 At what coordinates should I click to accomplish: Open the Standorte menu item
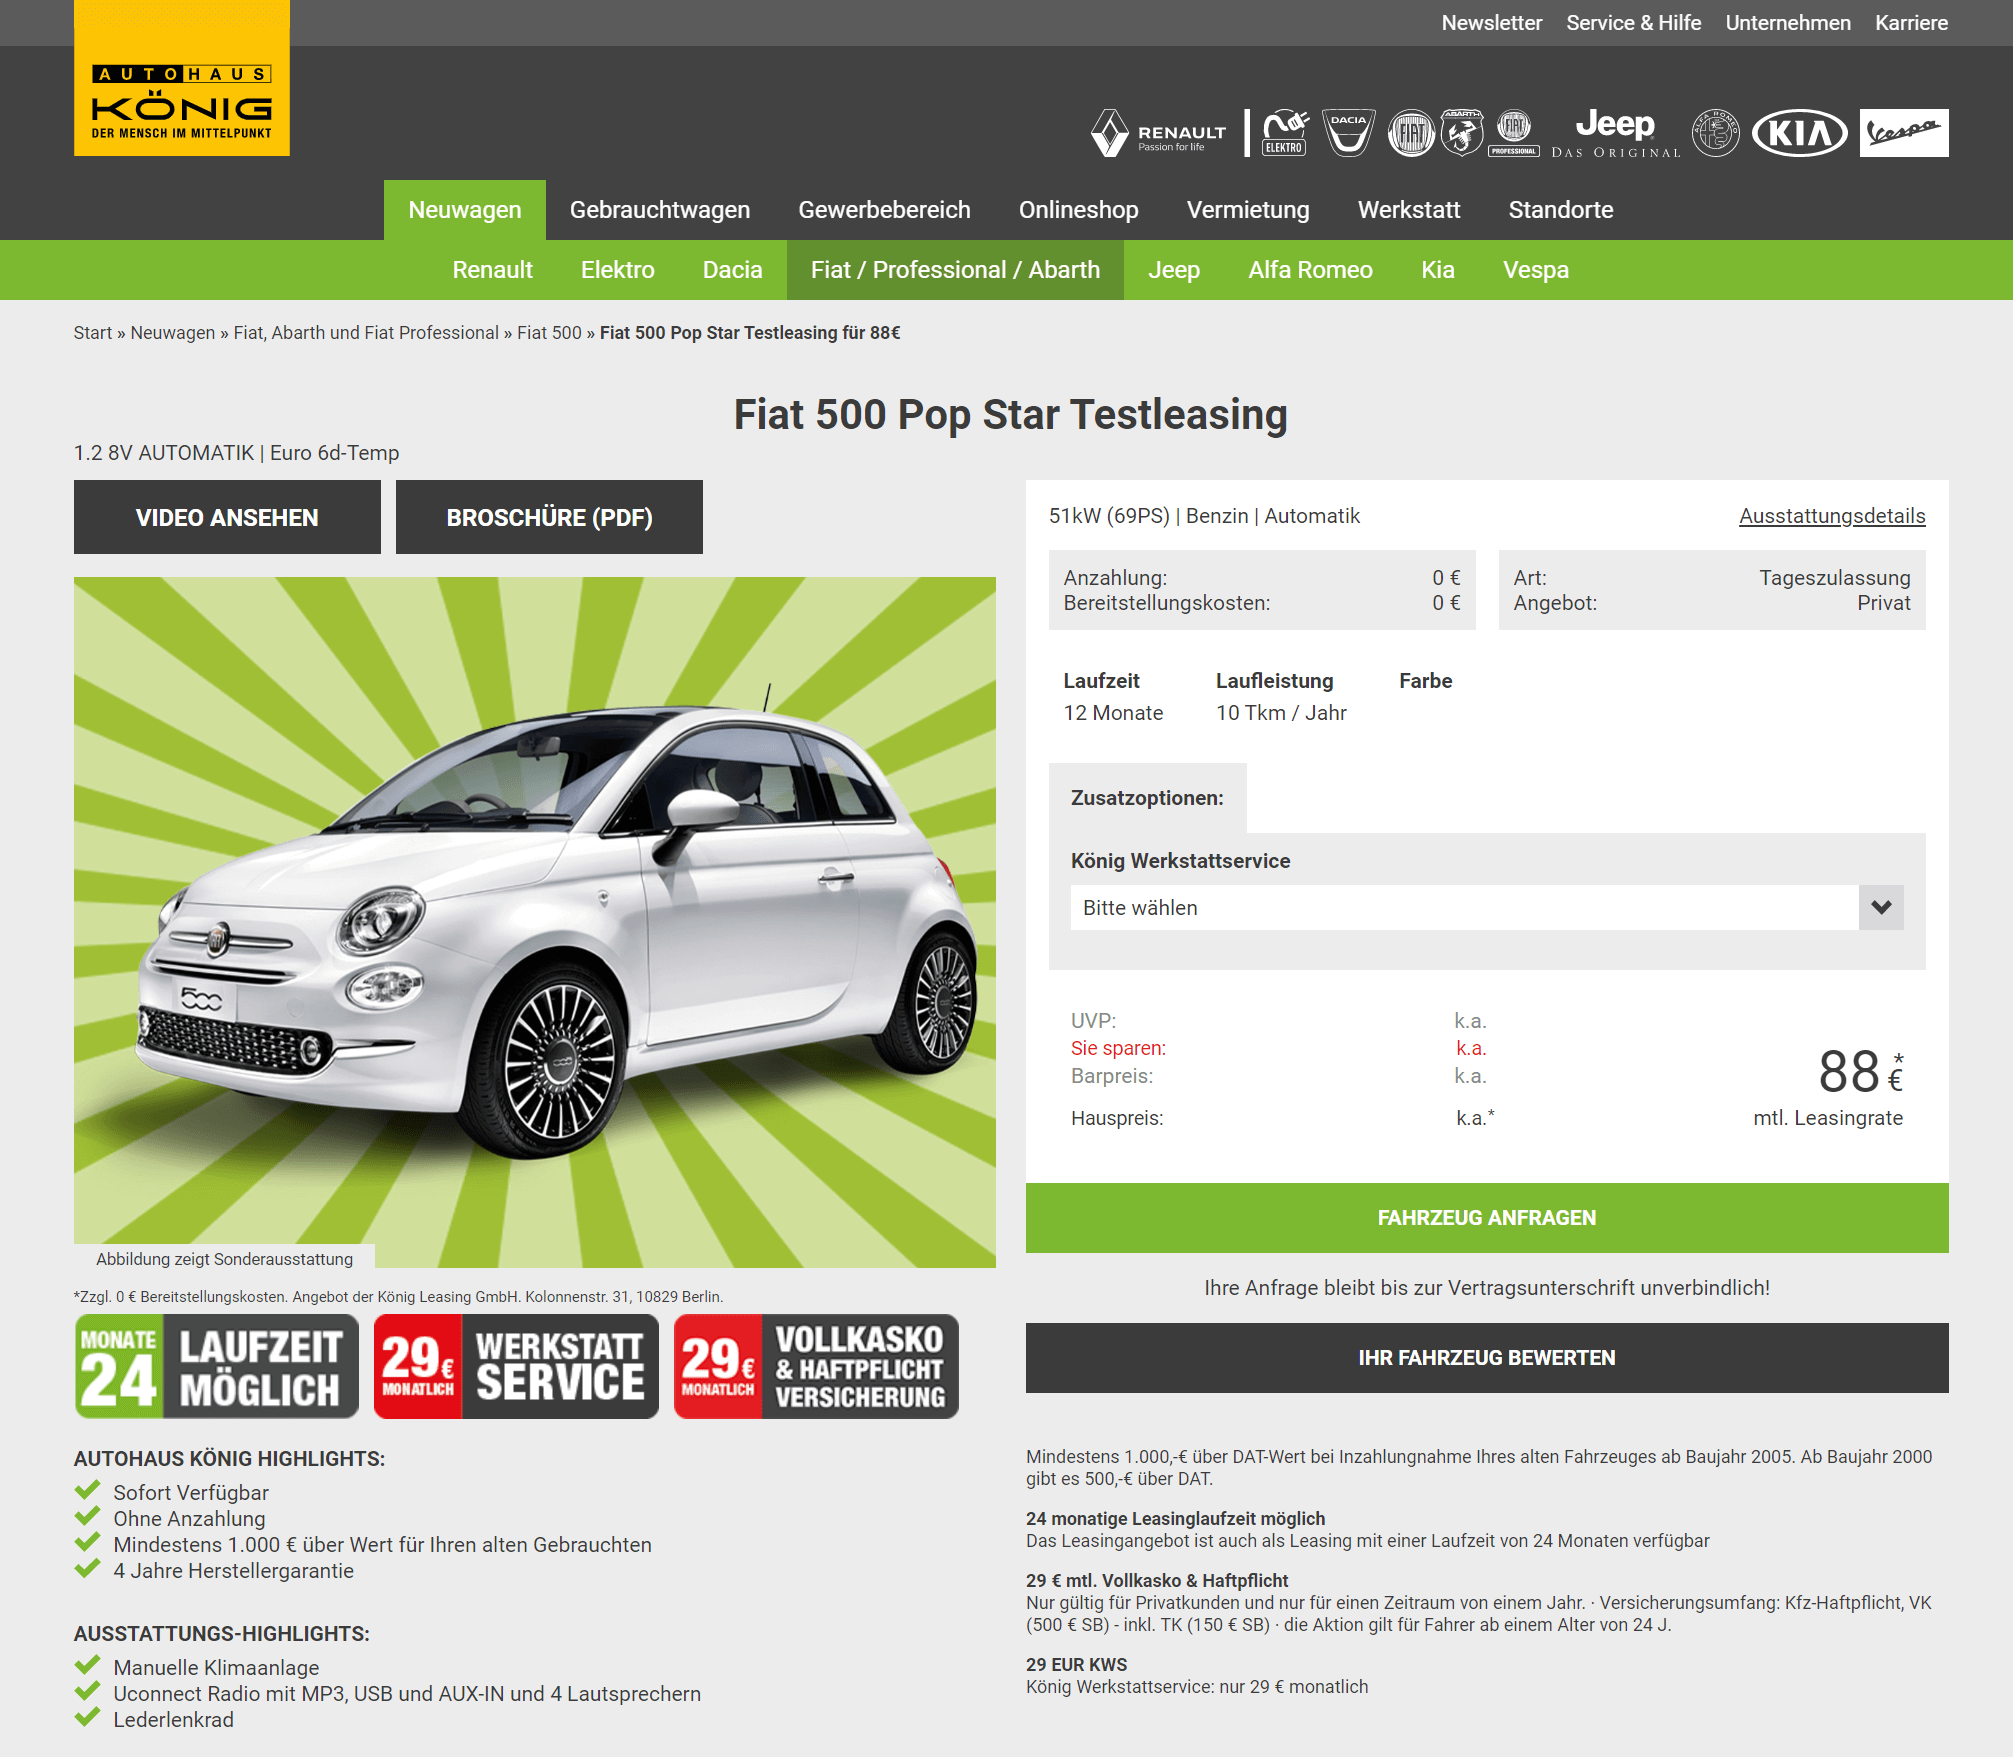click(x=1561, y=210)
